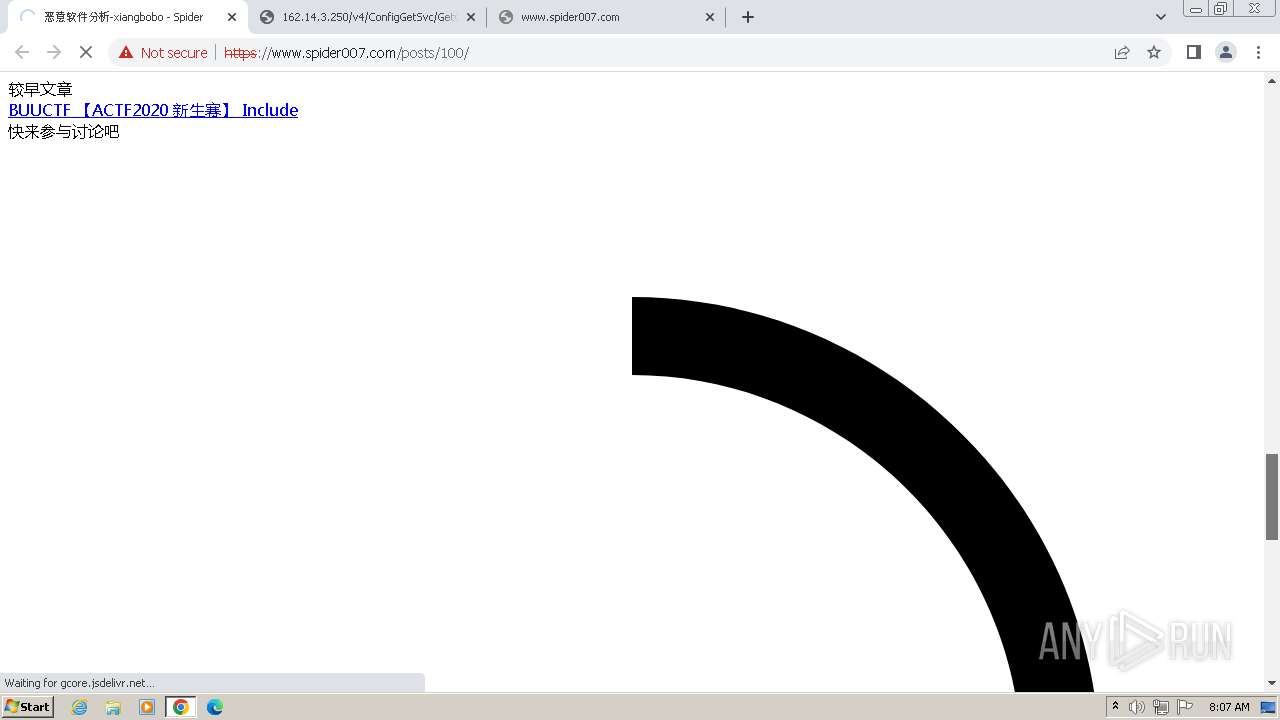Bookmark this page with the star
The width and height of the screenshot is (1280, 720).
(x=1154, y=52)
